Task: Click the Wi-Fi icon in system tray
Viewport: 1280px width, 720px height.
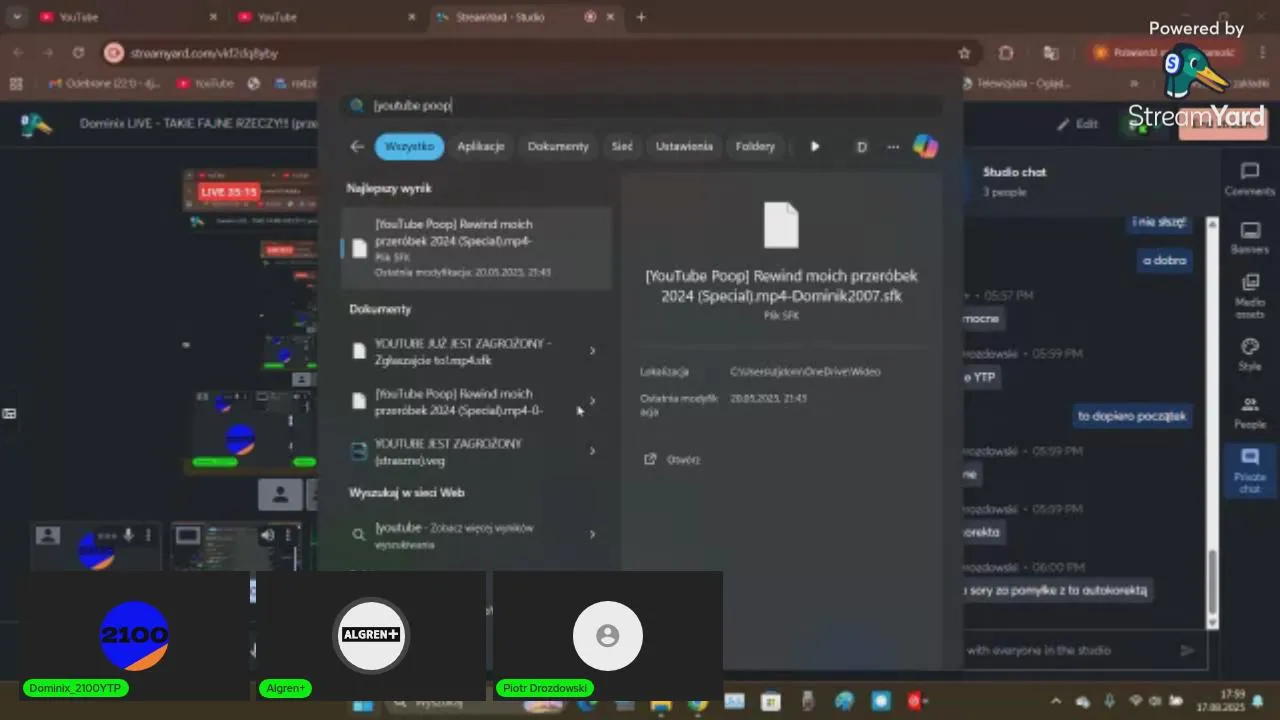Action: coord(1135,701)
